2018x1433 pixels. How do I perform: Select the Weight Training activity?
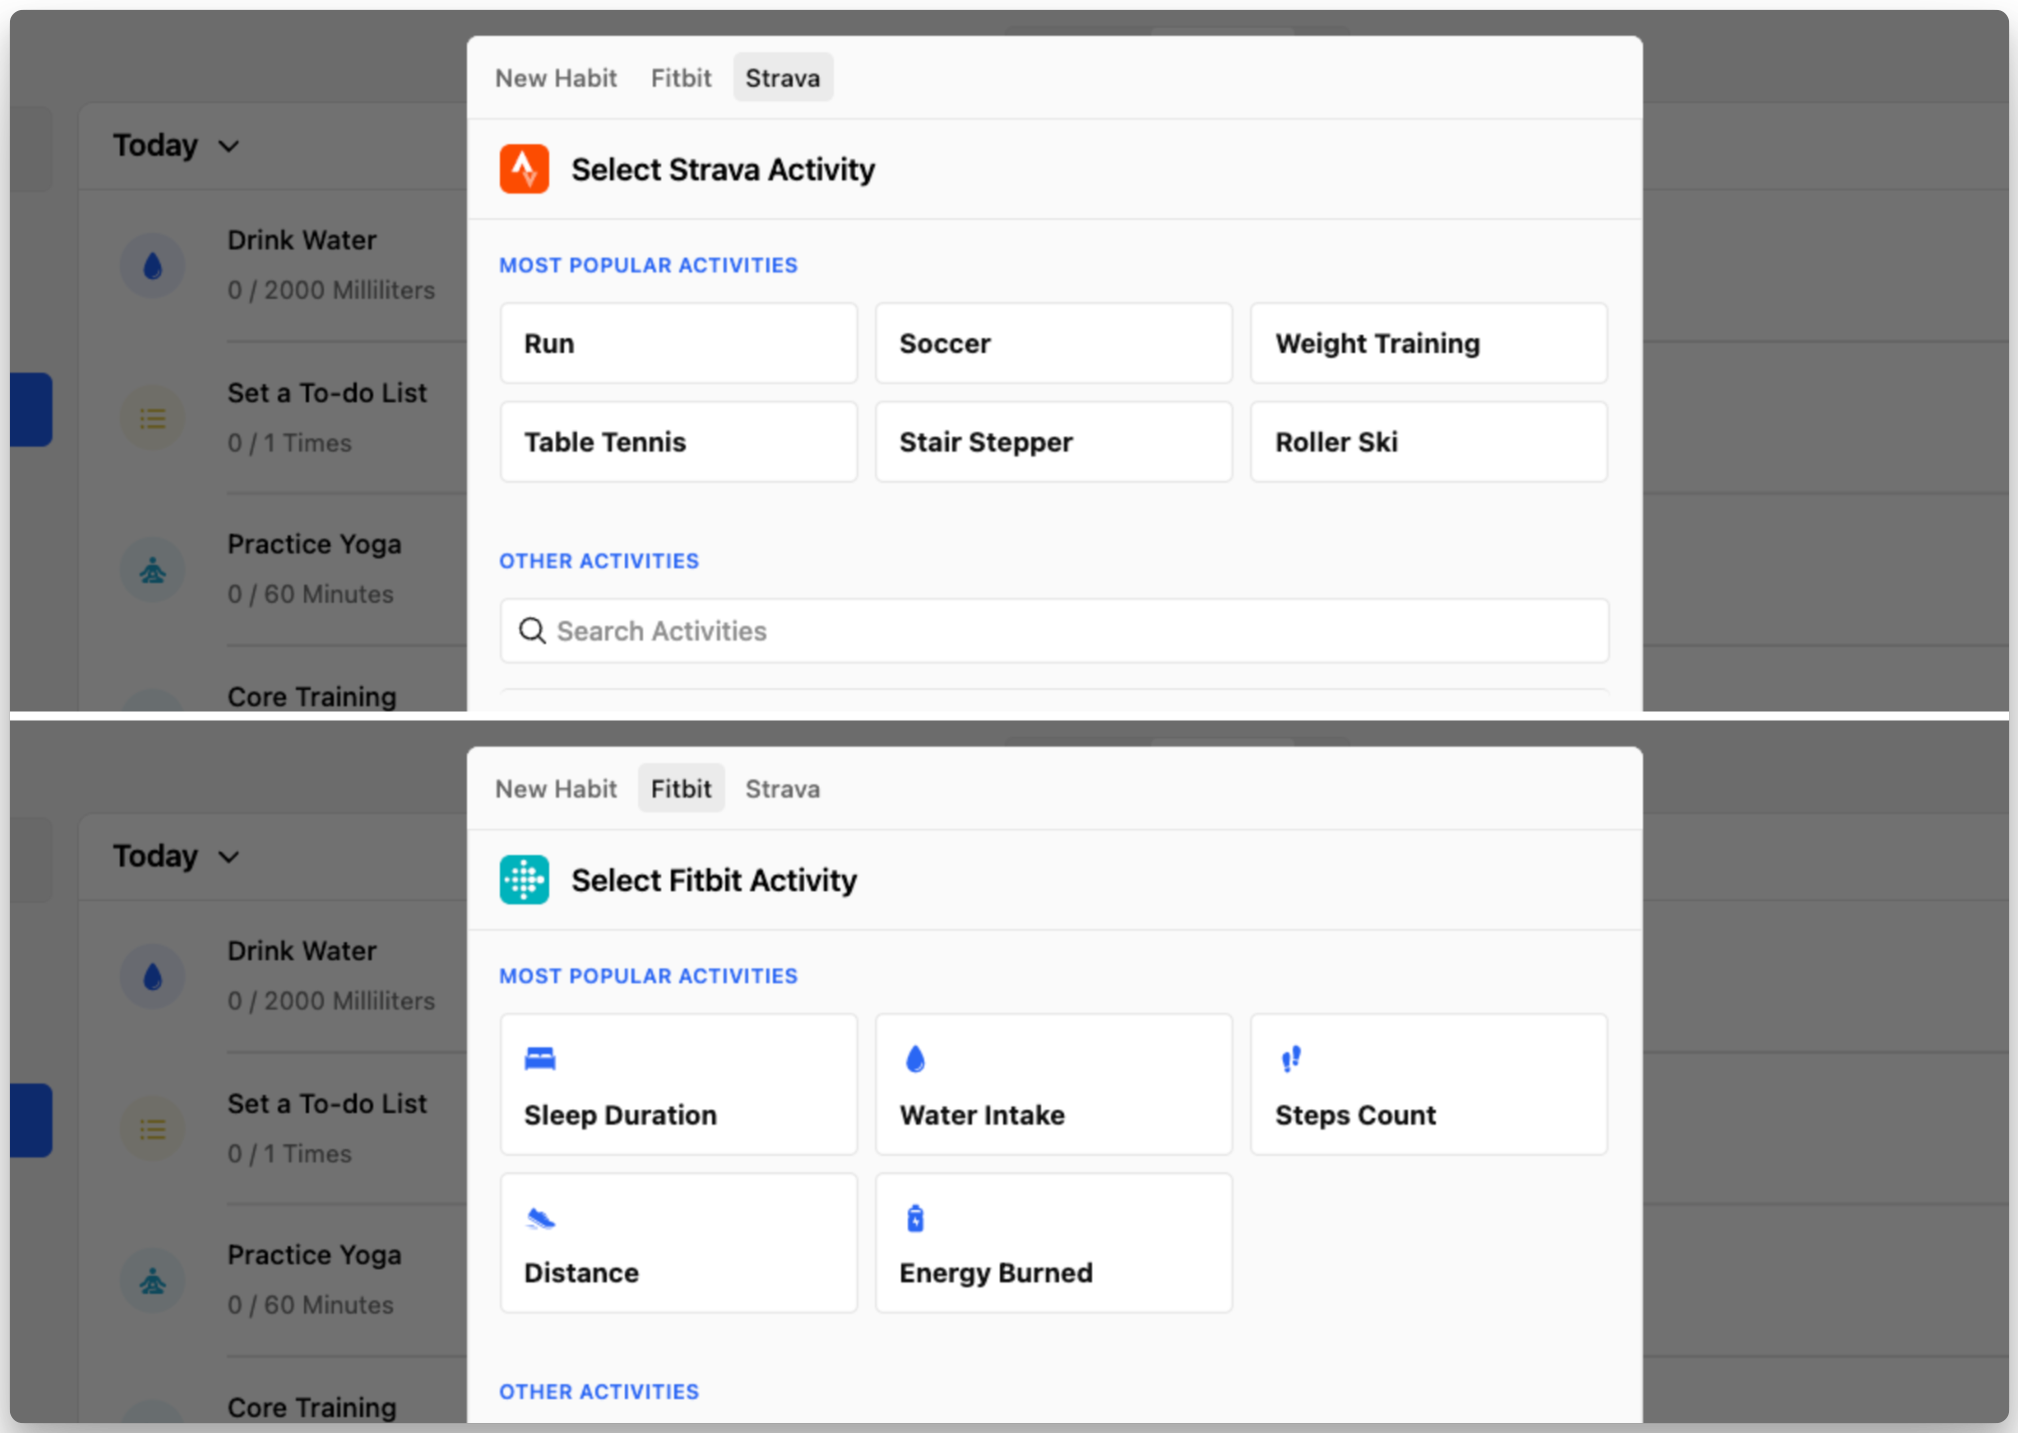tap(1429, 343)
